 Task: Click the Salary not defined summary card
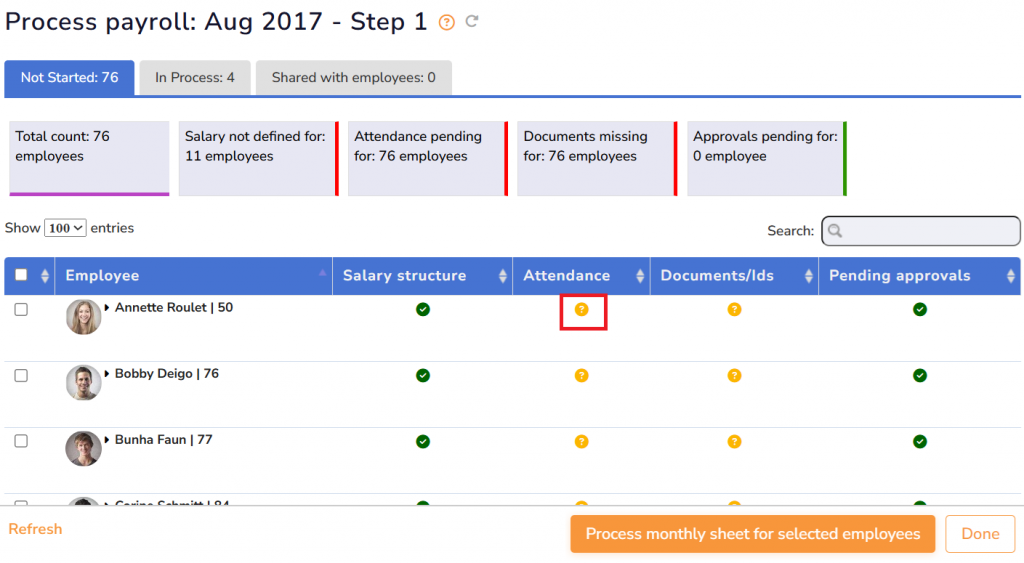pos(257,158)
